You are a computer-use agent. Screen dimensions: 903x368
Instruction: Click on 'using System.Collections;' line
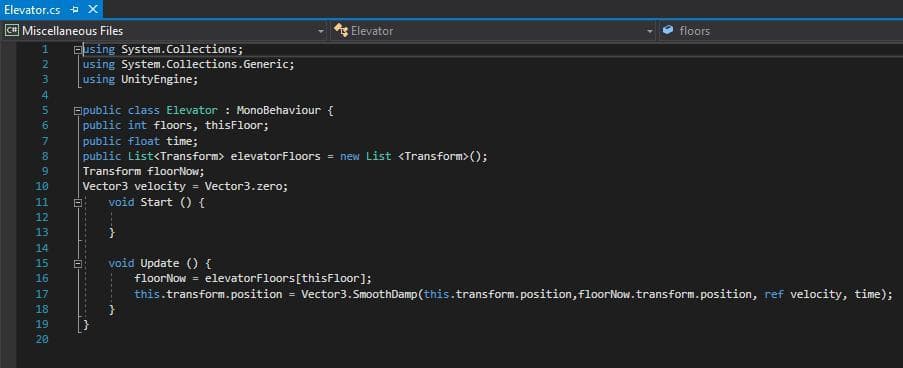point(163,50)
